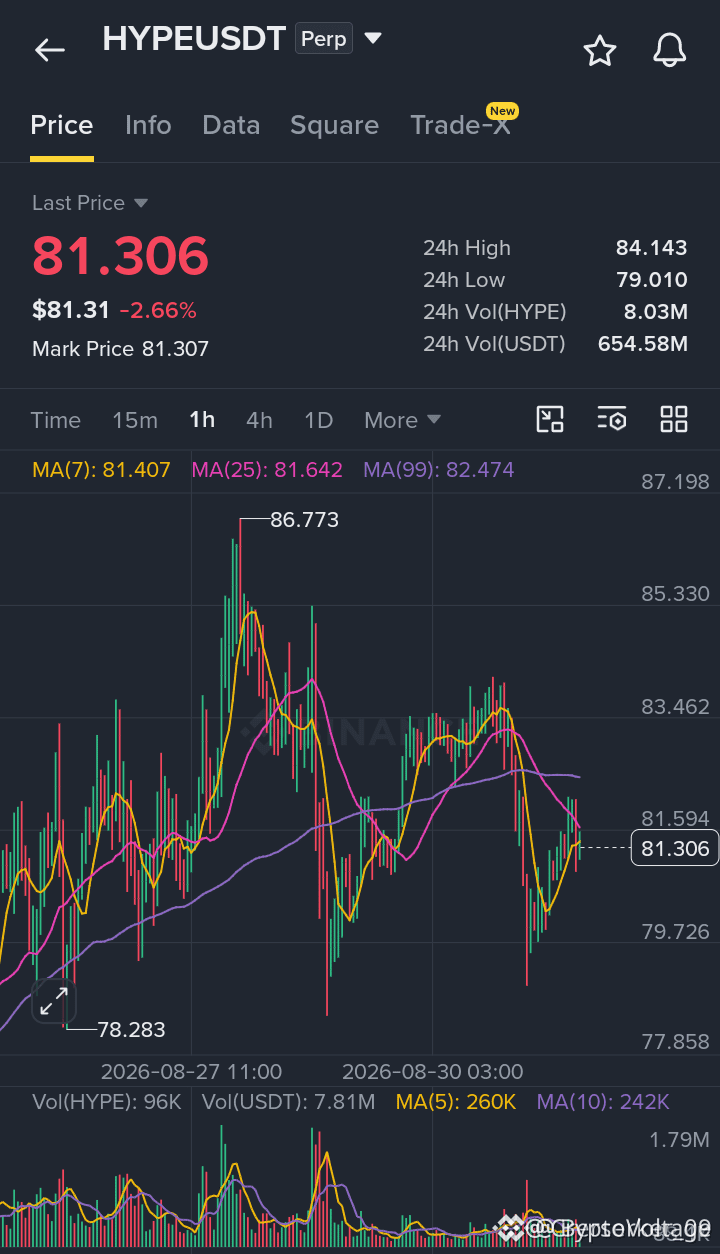The width and height of the screenshot is (720, 1254).
Task: Open price alert bell icon
Action: (x=670, y=50)
